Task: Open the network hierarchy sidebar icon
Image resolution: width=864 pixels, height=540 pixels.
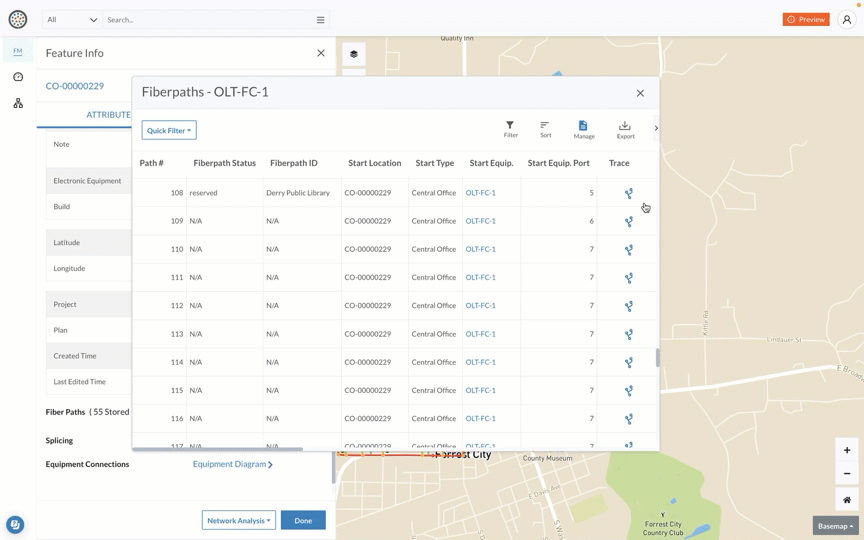Action: click(x=18, y=103)
